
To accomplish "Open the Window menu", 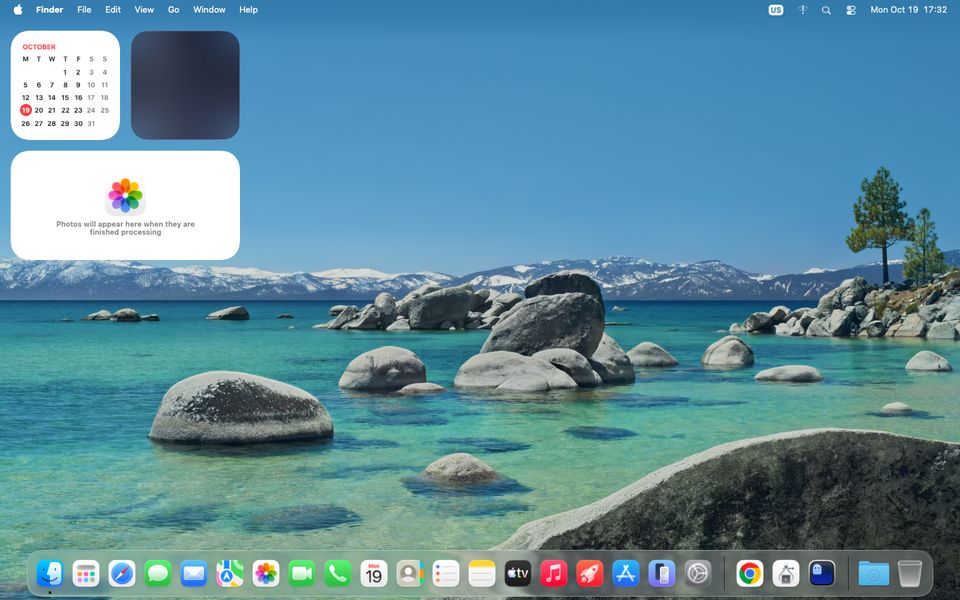I will [x=209, y=10].
